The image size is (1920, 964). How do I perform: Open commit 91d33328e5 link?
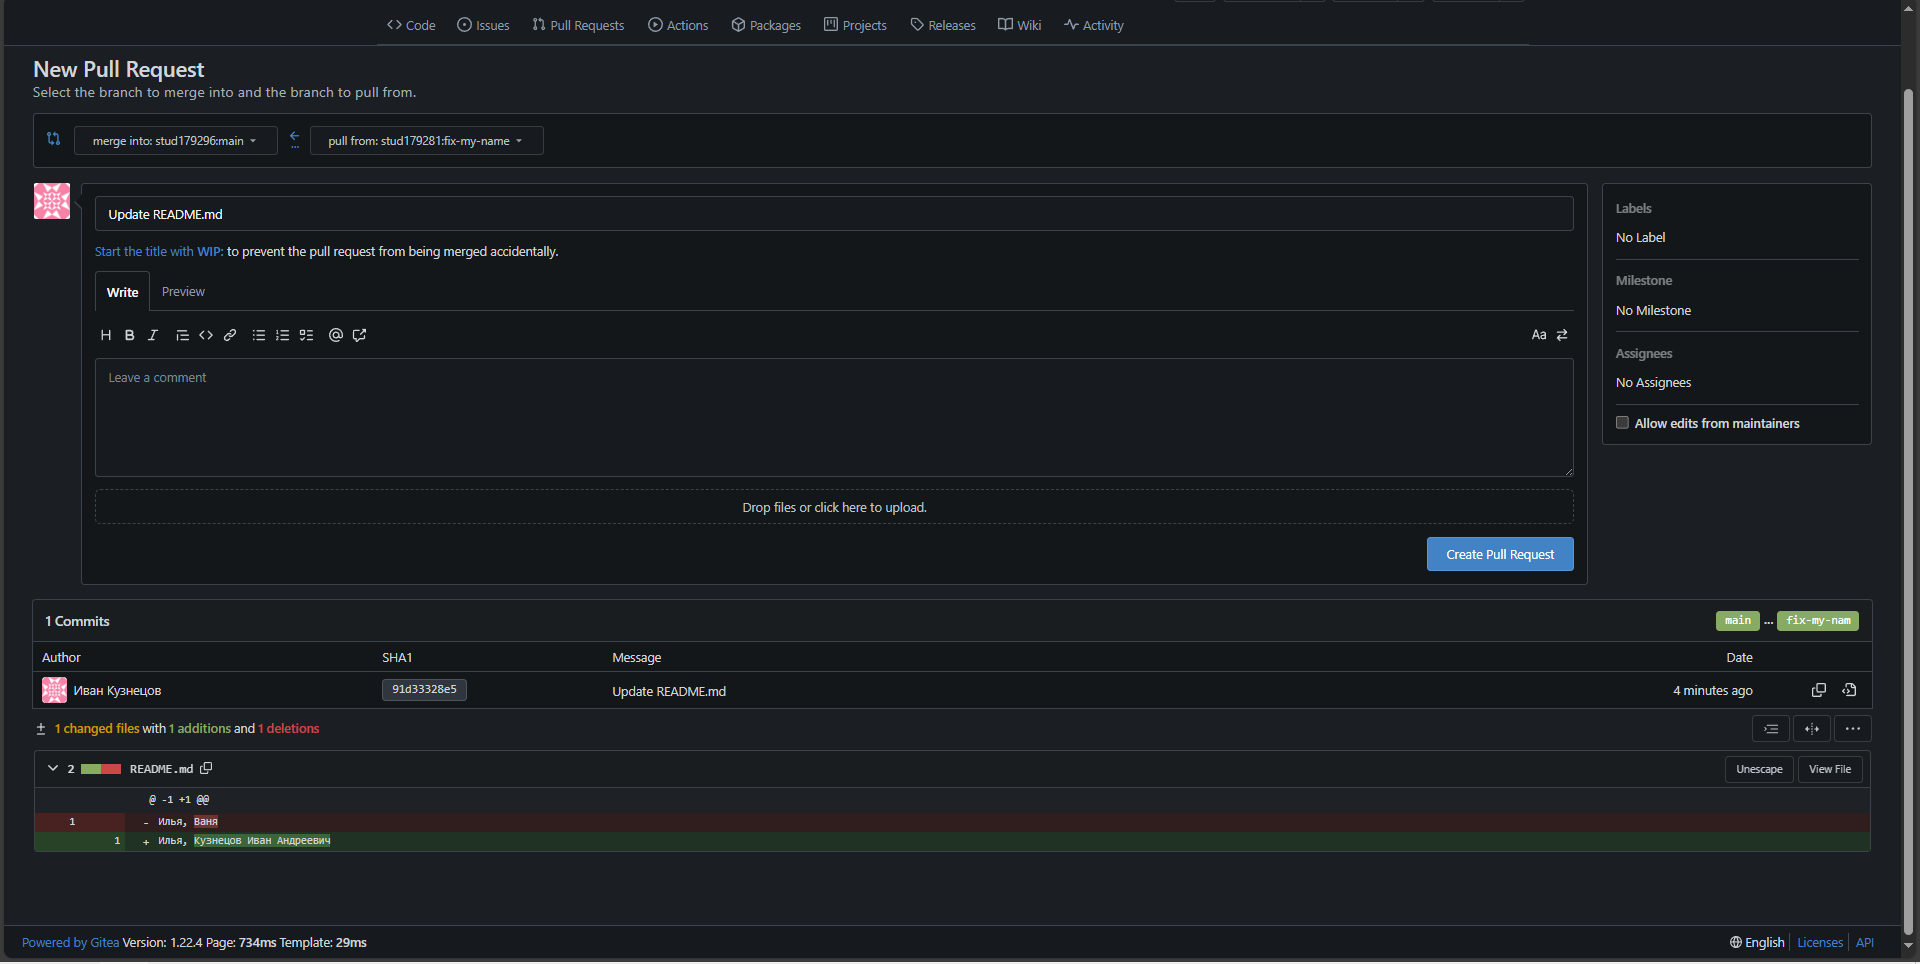pos(424,690)
